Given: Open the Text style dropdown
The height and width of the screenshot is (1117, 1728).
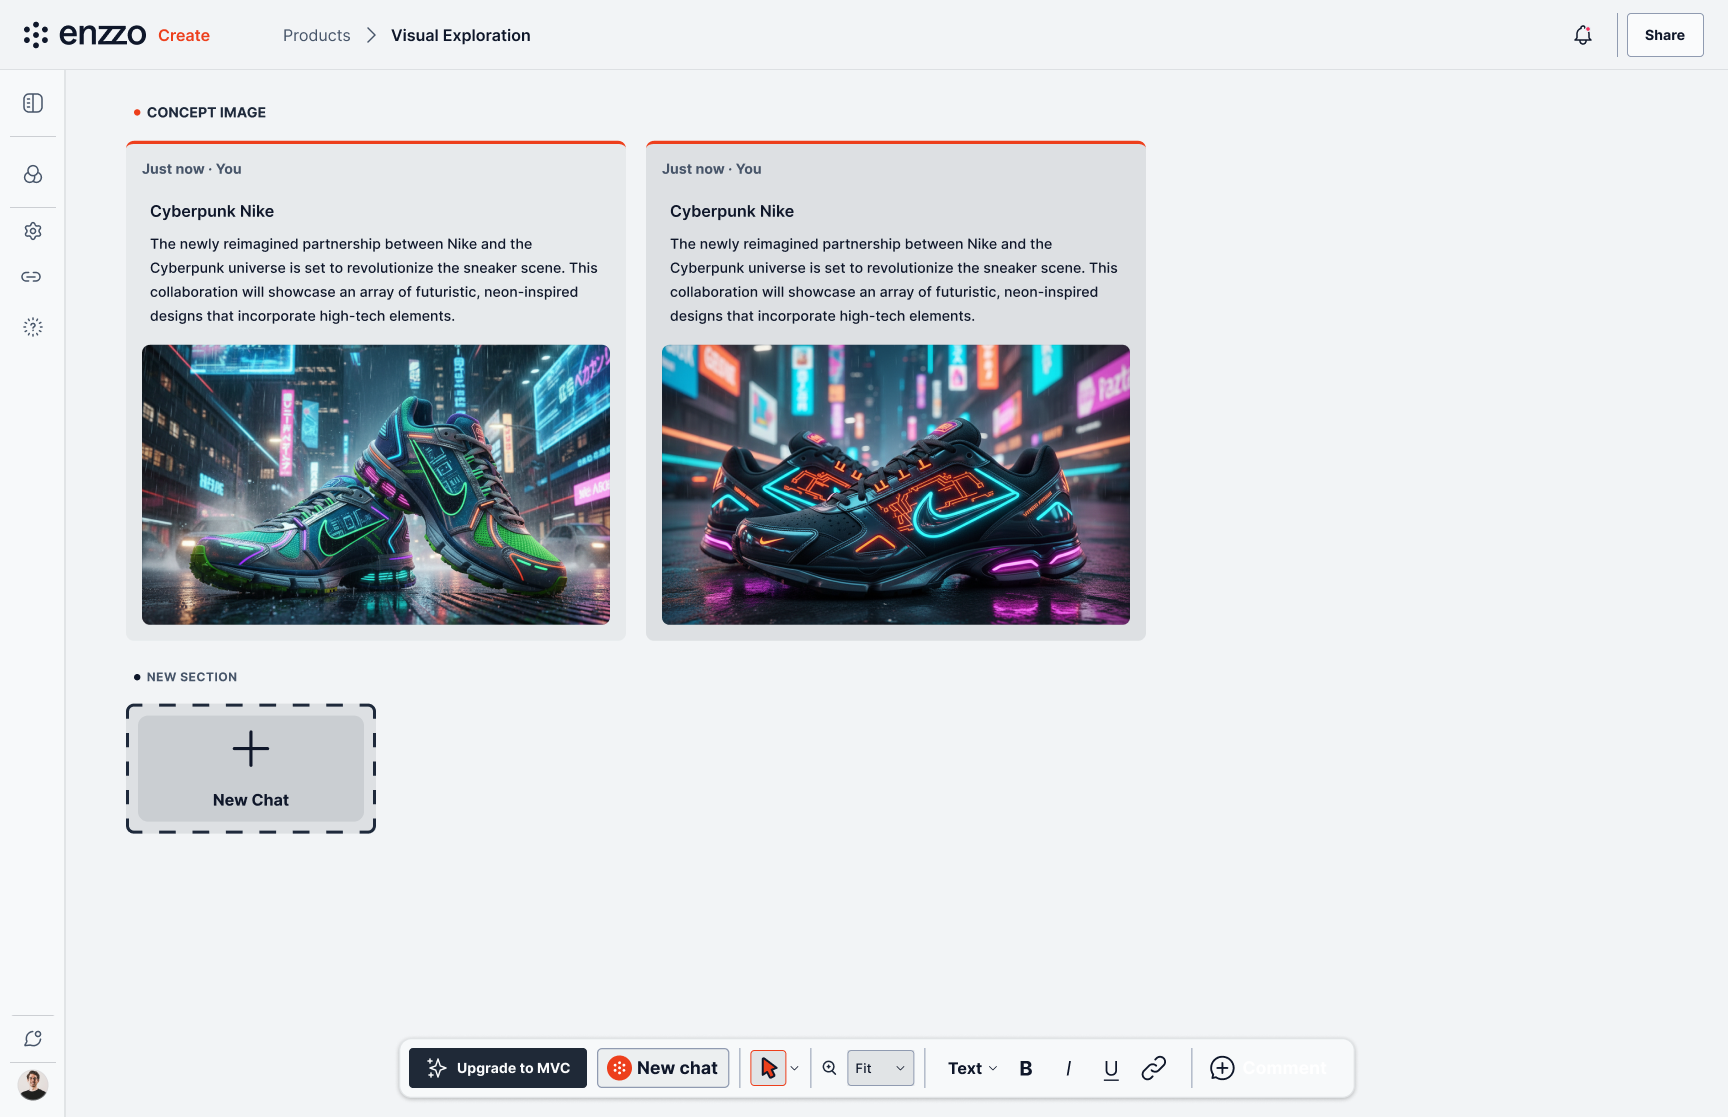Looking at the screenshot, I should [x=972, y=1068].
